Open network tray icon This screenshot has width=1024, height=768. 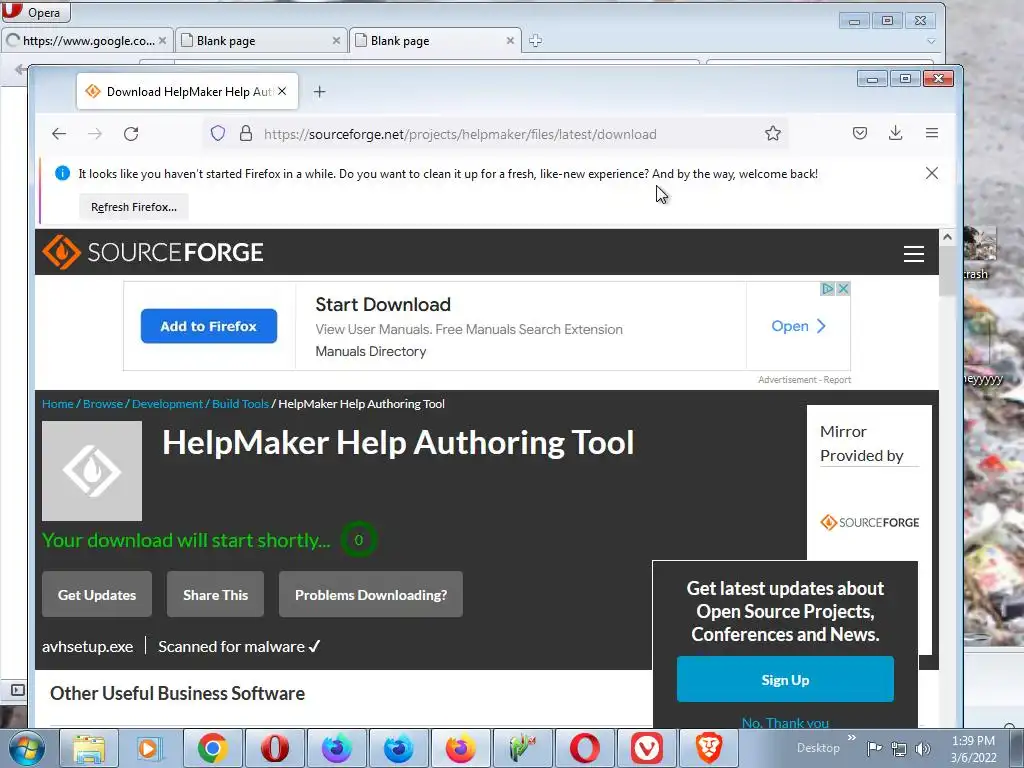[899, 748]
